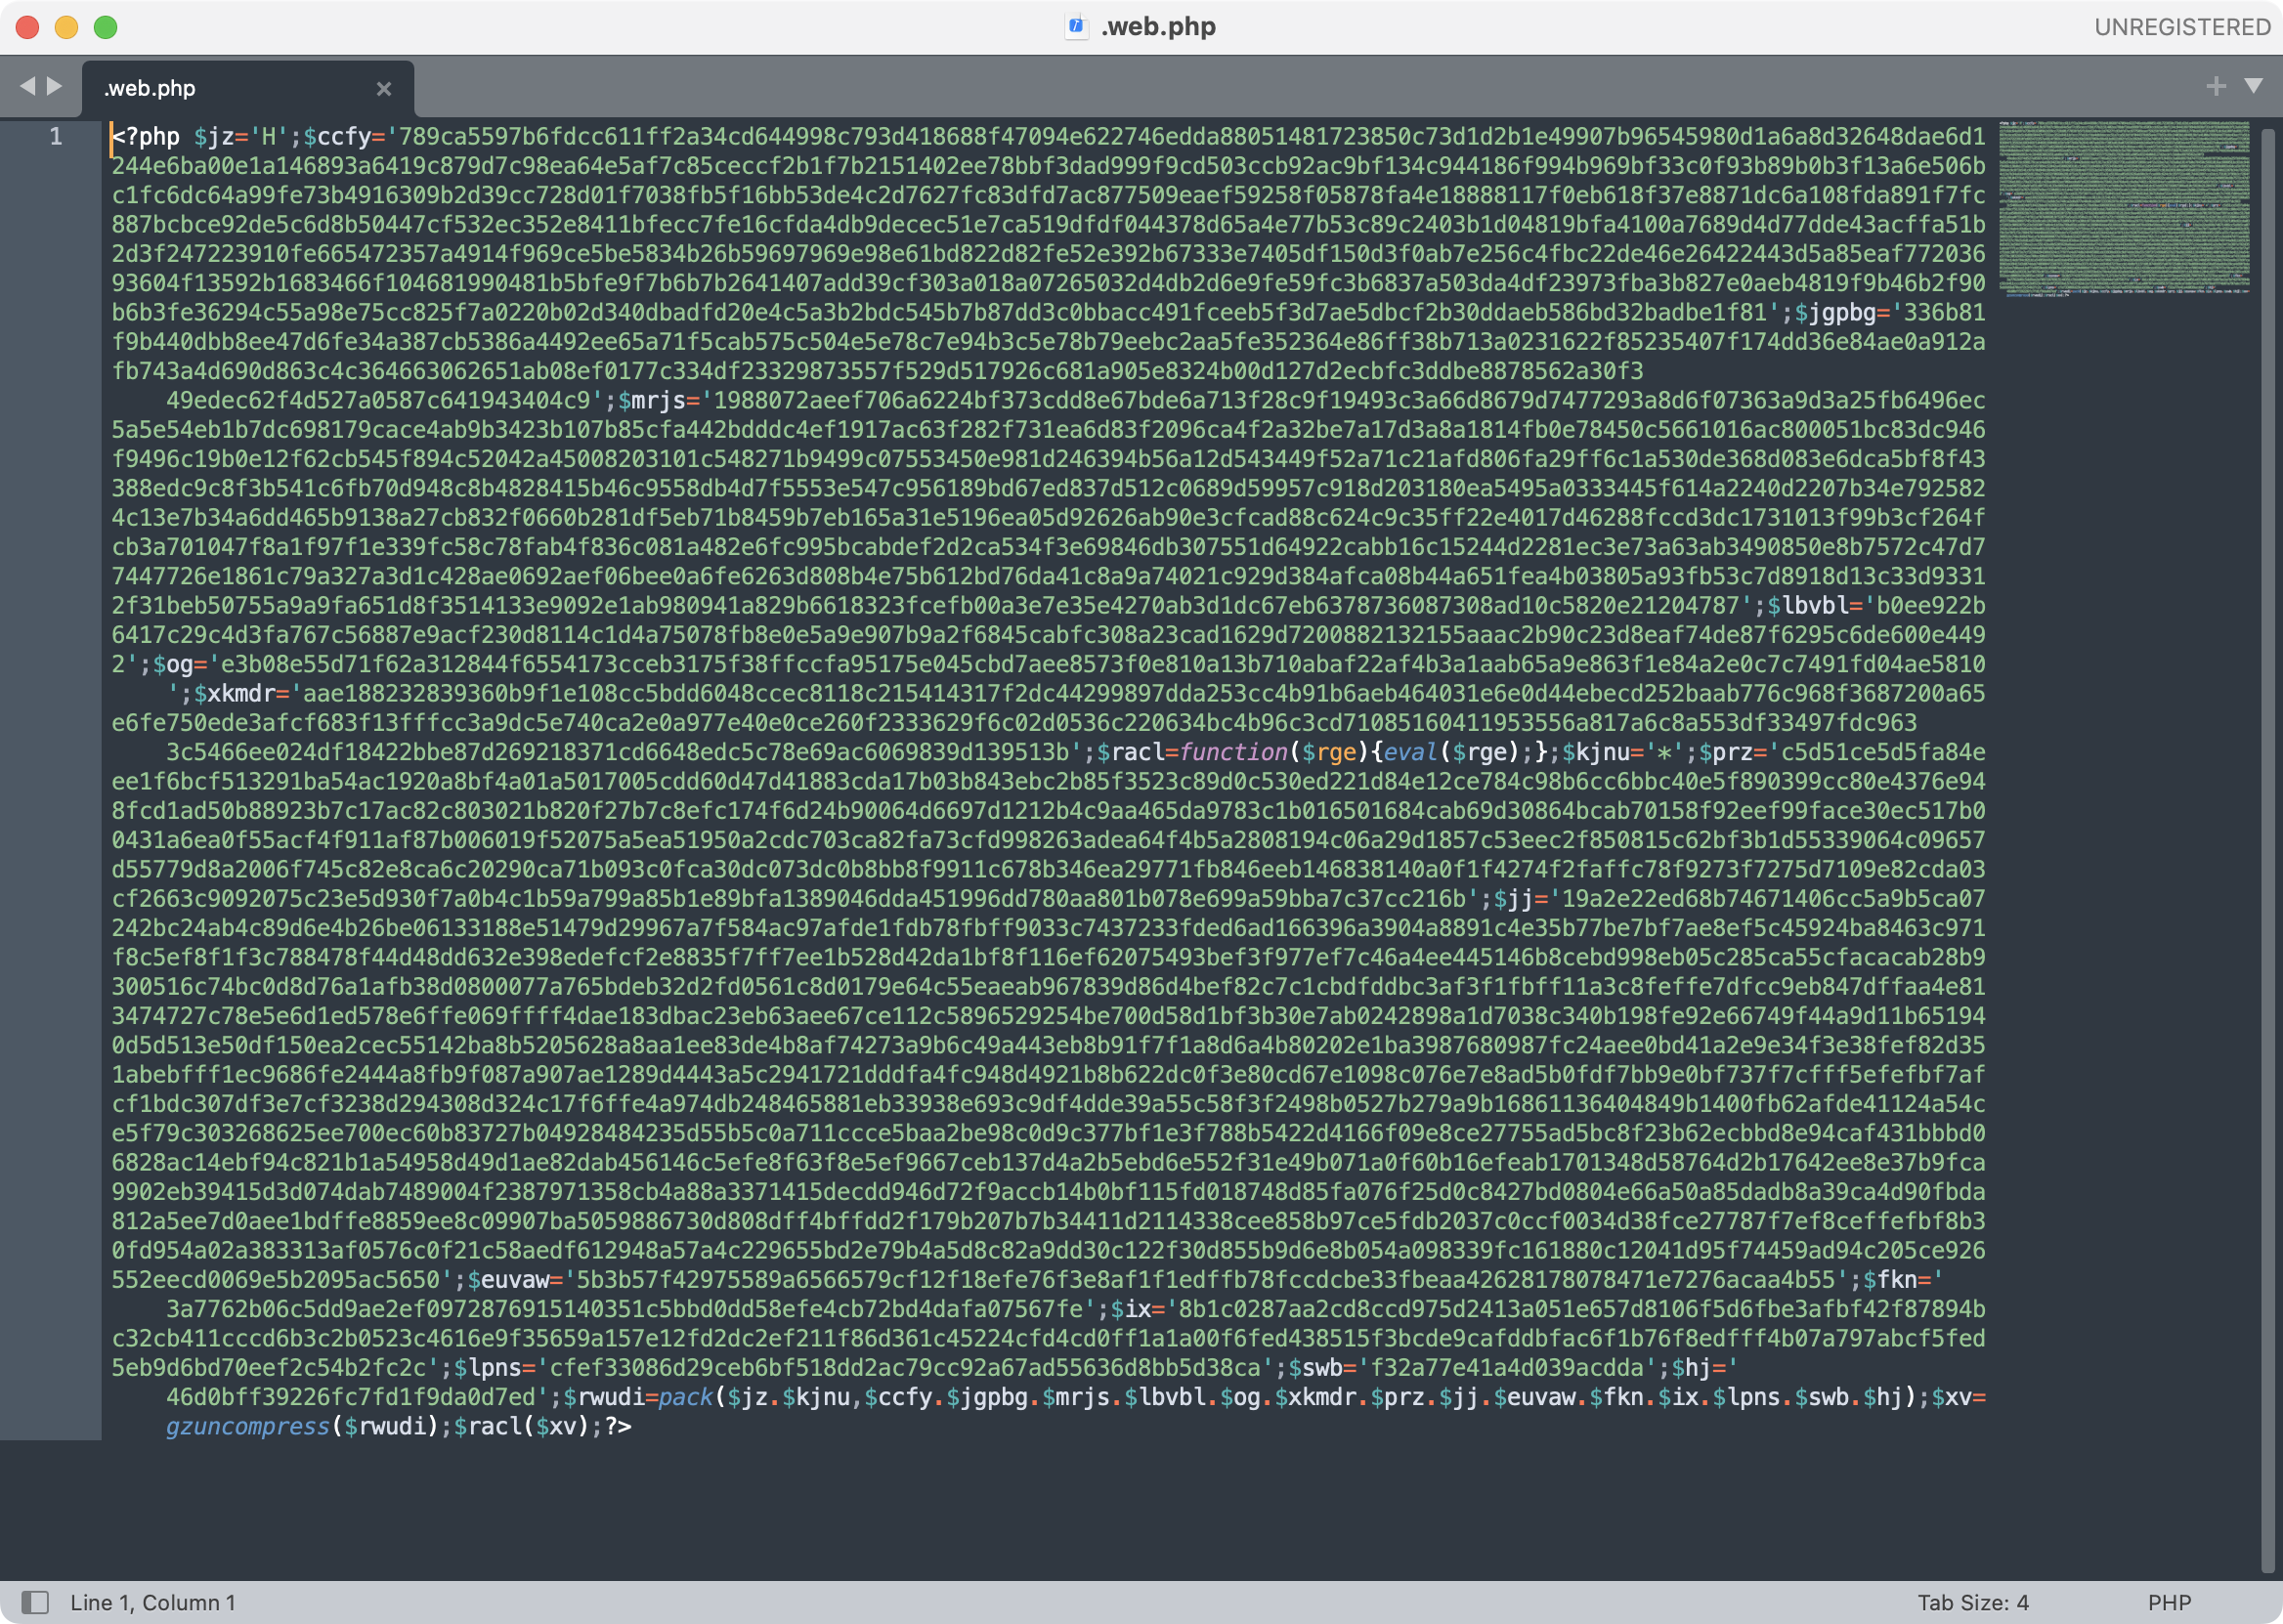Add a new tab with plus icon
Viewport: 2283px width, 1624px height.
2216,86
